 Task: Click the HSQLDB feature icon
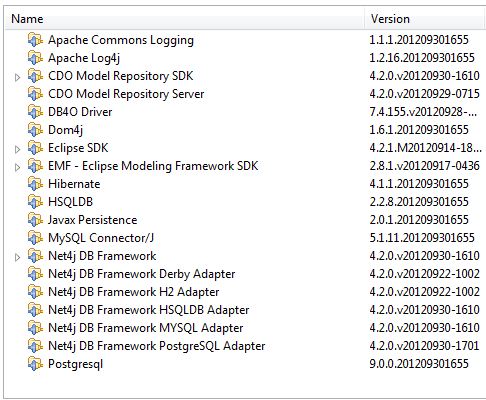(x=35, y=202)
